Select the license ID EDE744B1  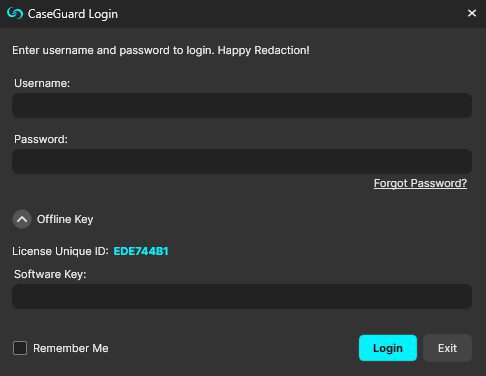coord(141,251)
